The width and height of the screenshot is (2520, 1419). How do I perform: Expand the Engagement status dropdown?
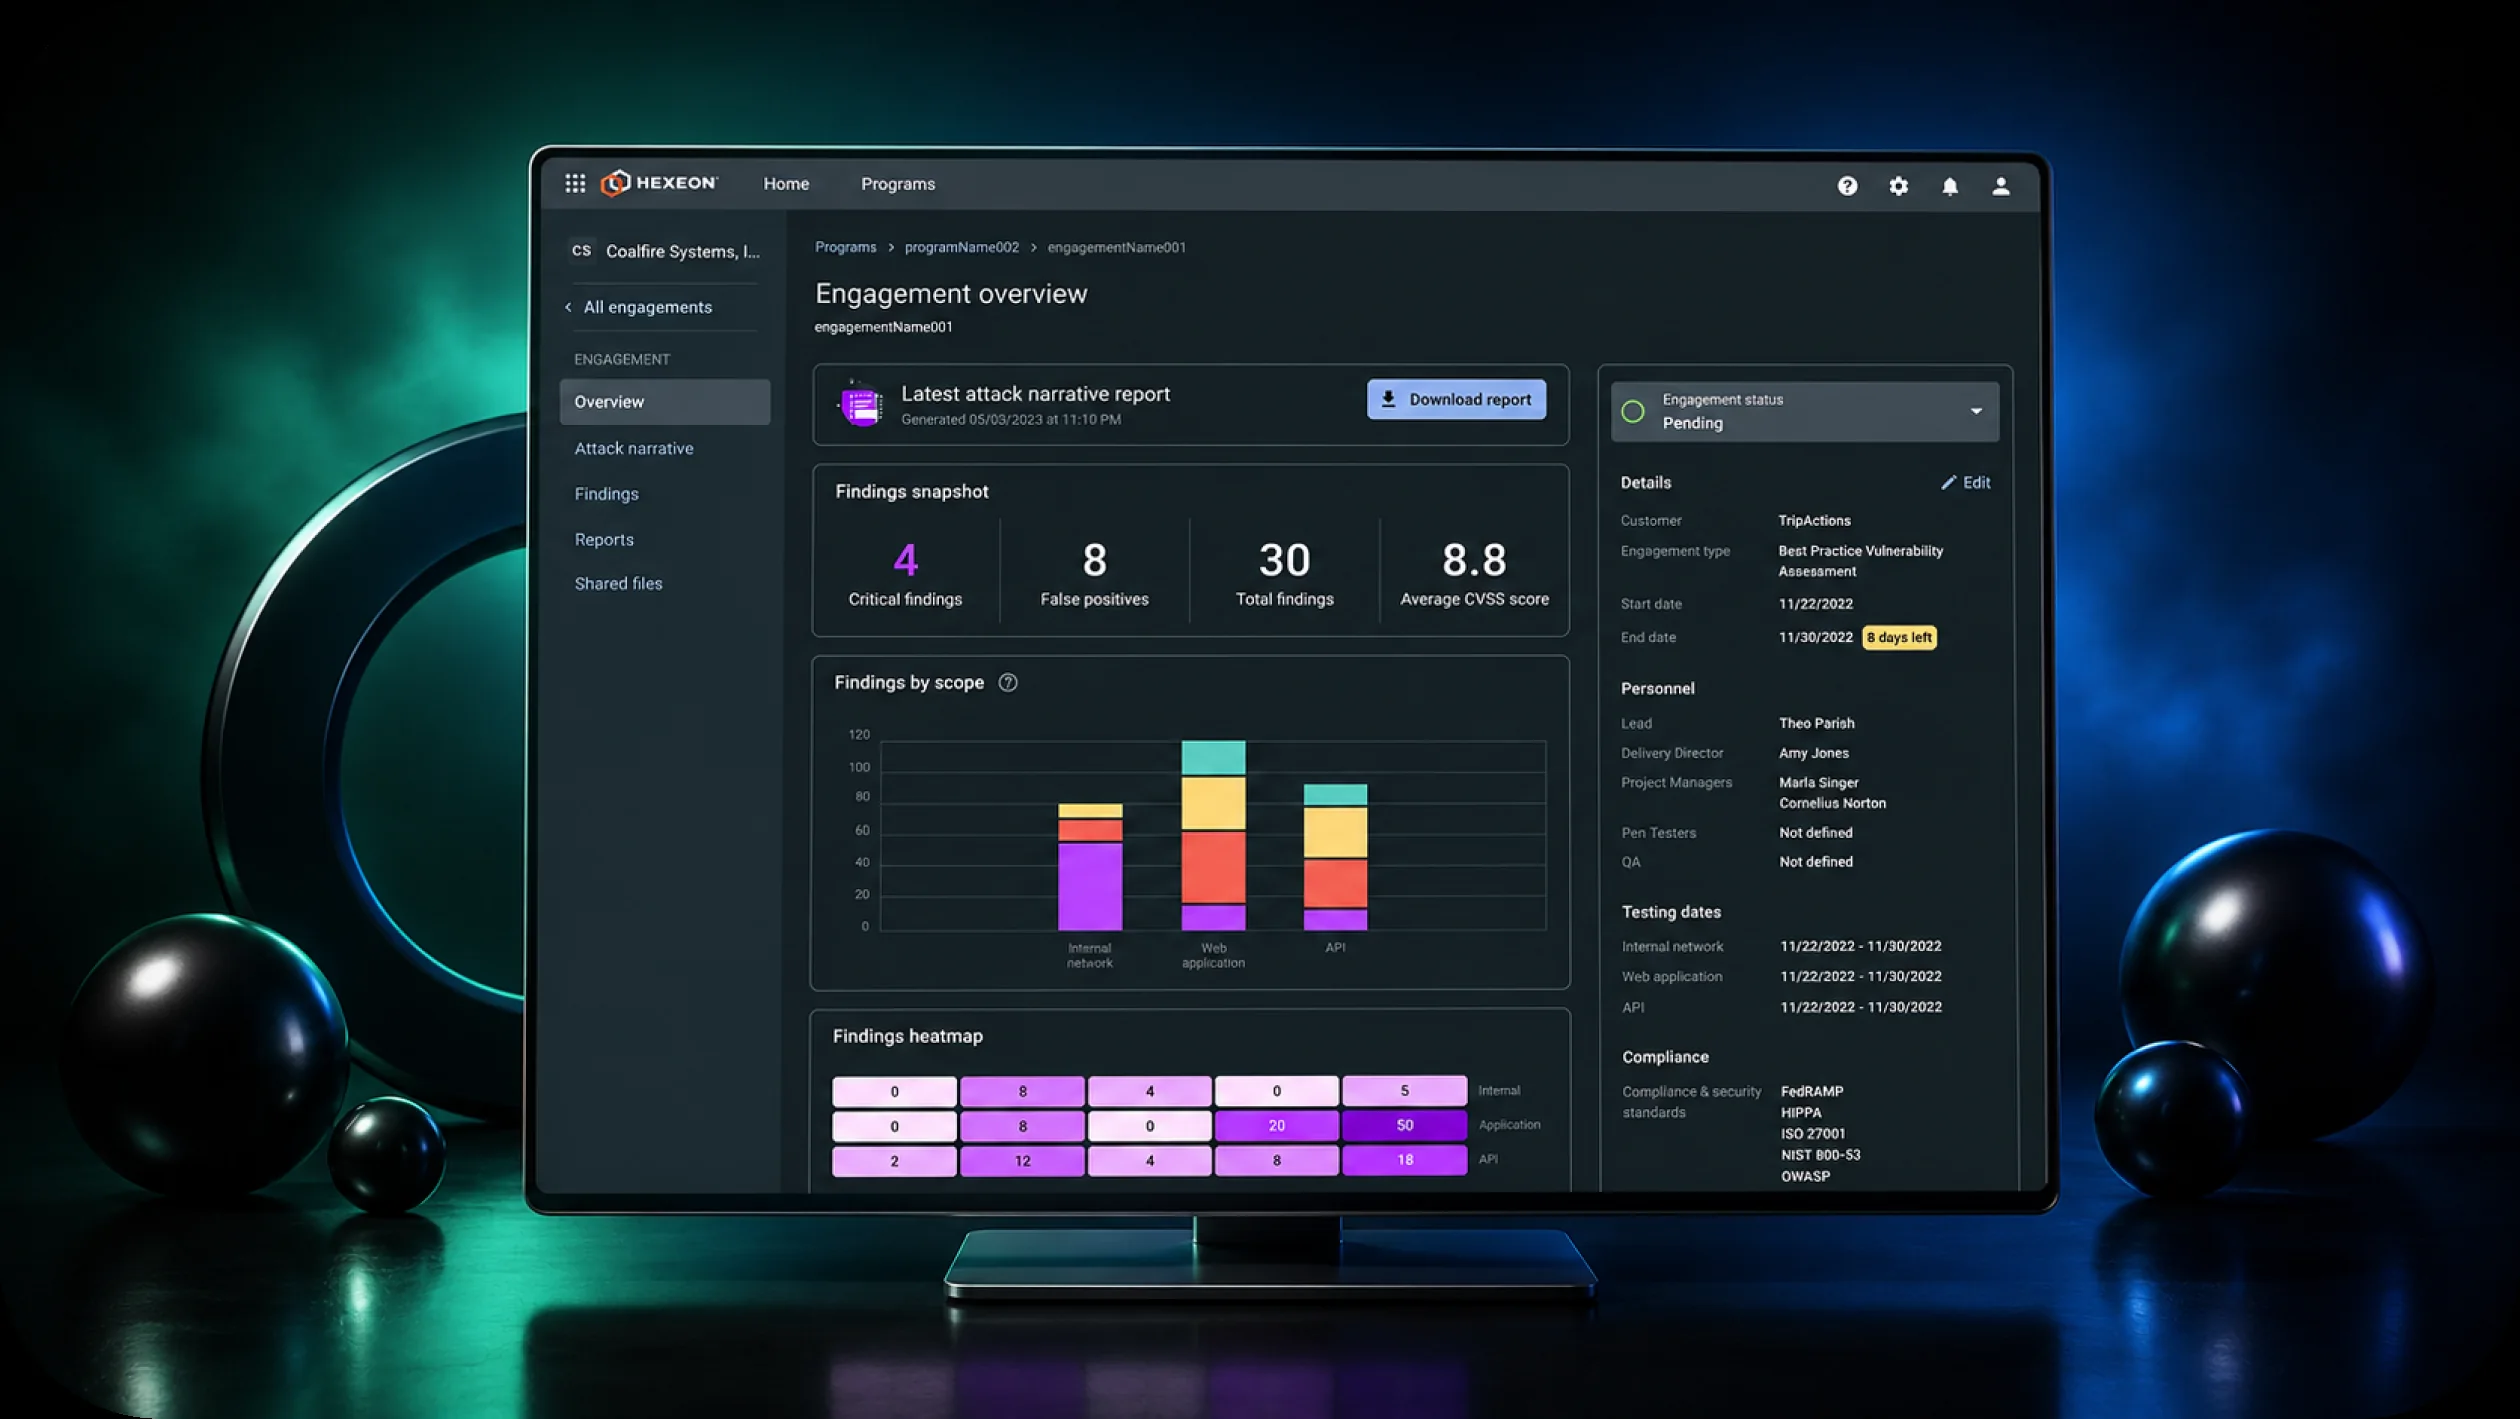1976,411
